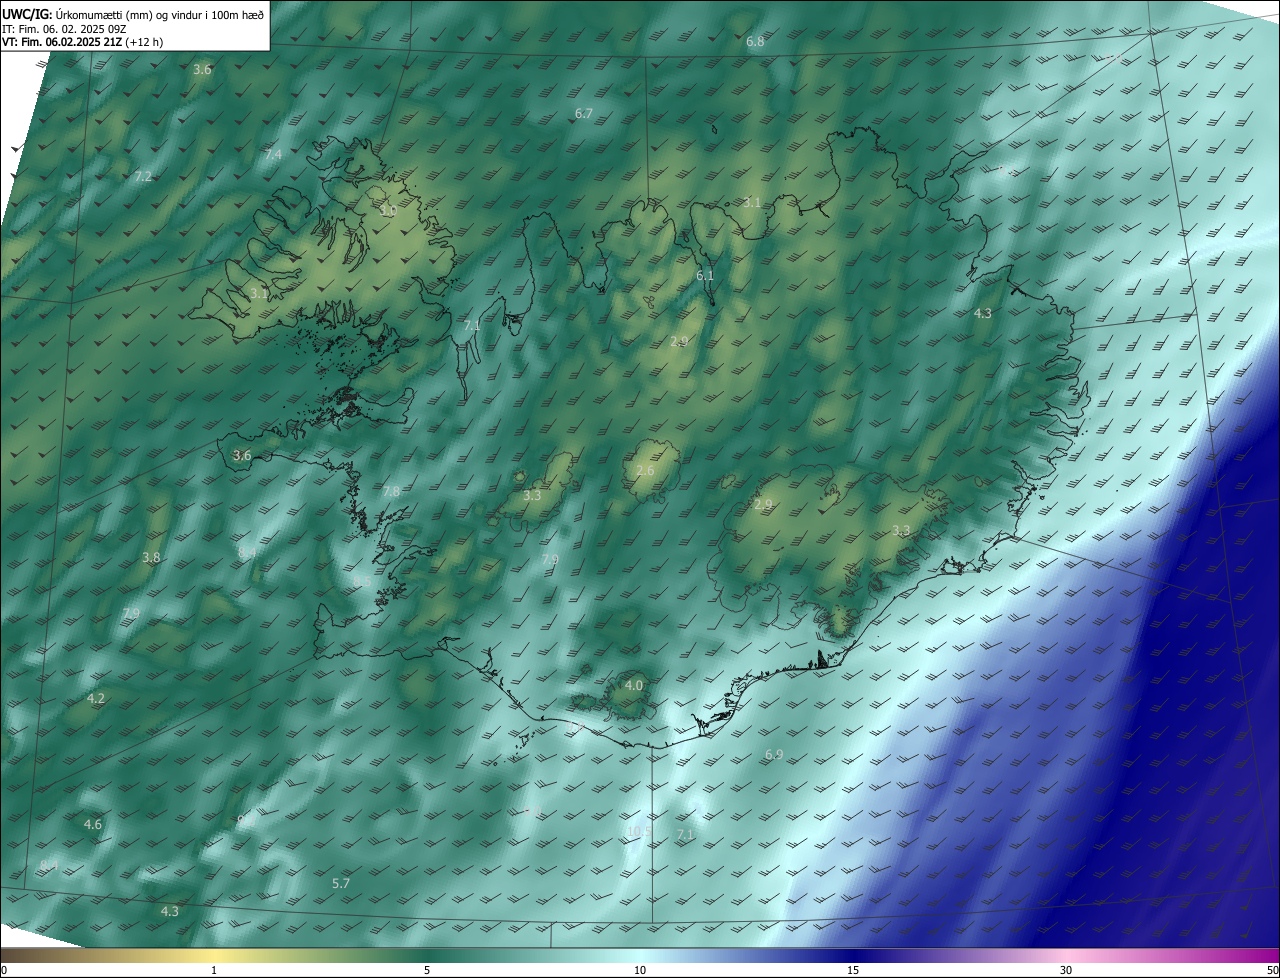
Task: Click the 7.4 value on the map
Action: point(273,154)
